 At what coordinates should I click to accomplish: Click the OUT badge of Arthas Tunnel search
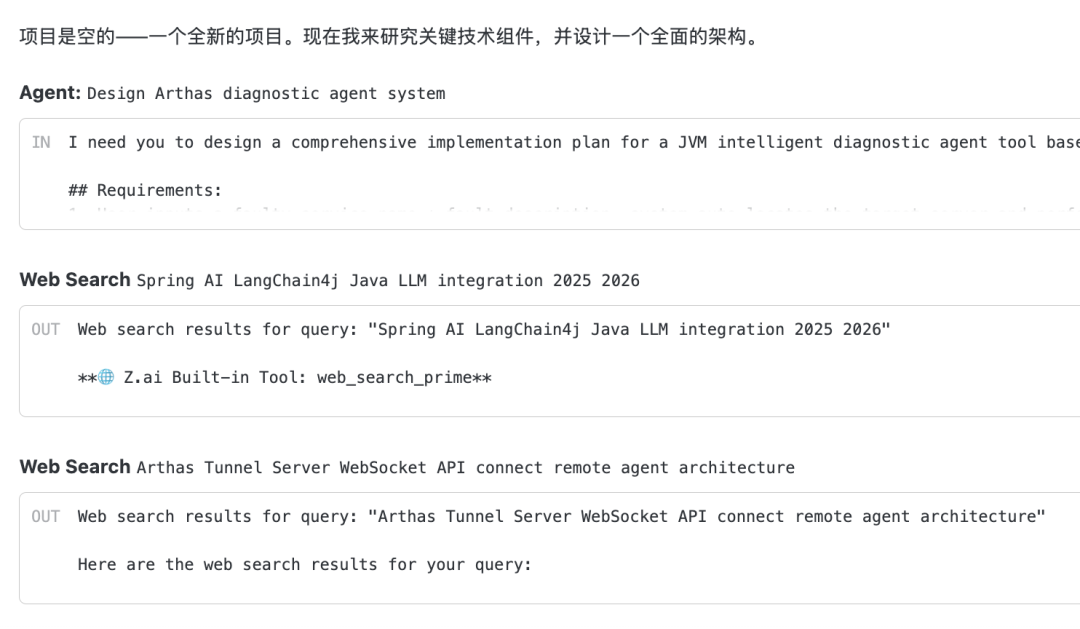pos(45,516)
